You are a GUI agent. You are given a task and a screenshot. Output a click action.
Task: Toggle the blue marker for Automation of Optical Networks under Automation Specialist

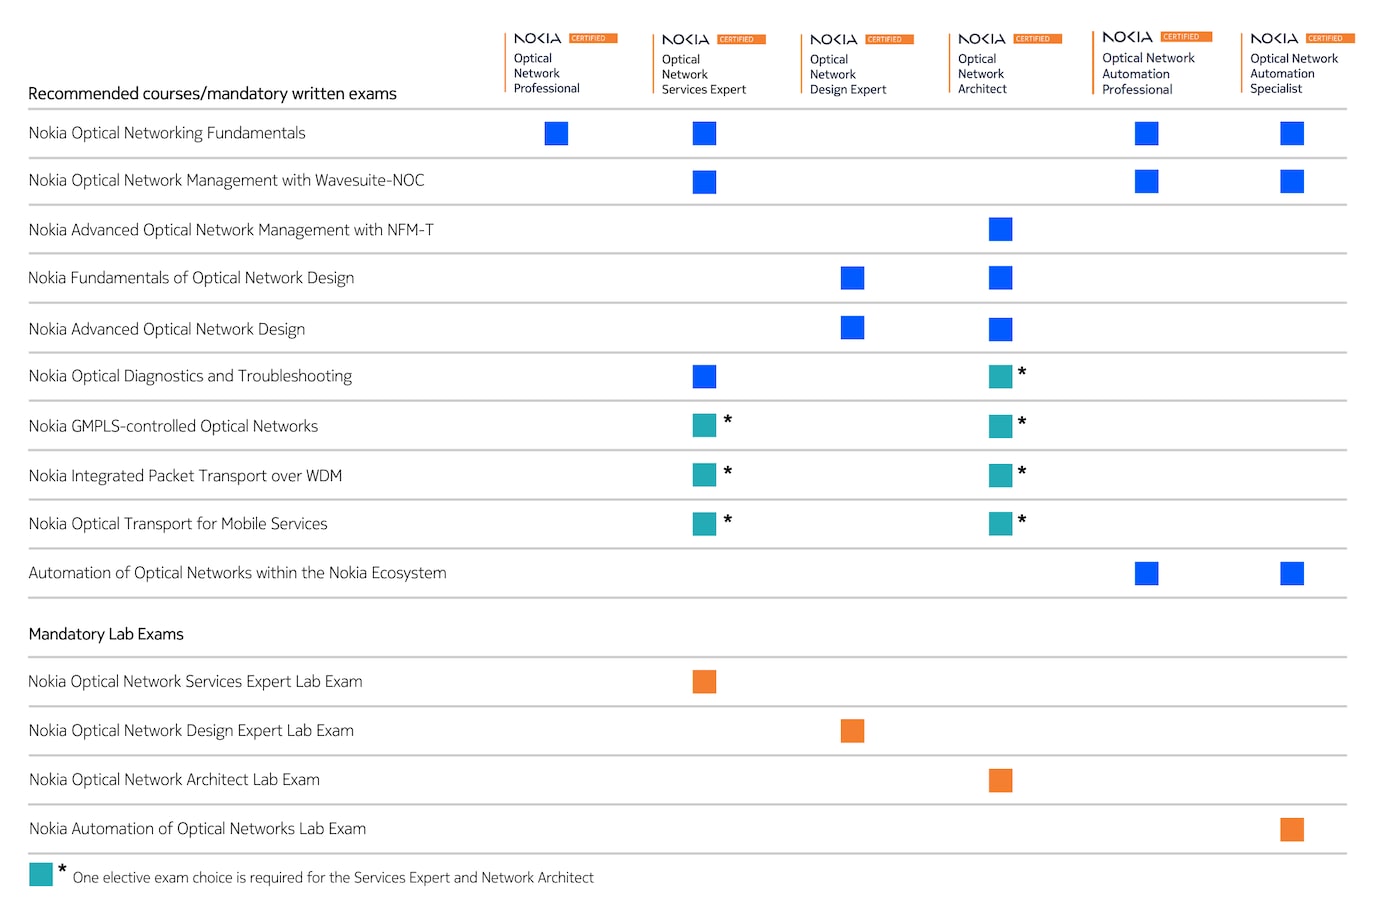tap(1292, 573)
